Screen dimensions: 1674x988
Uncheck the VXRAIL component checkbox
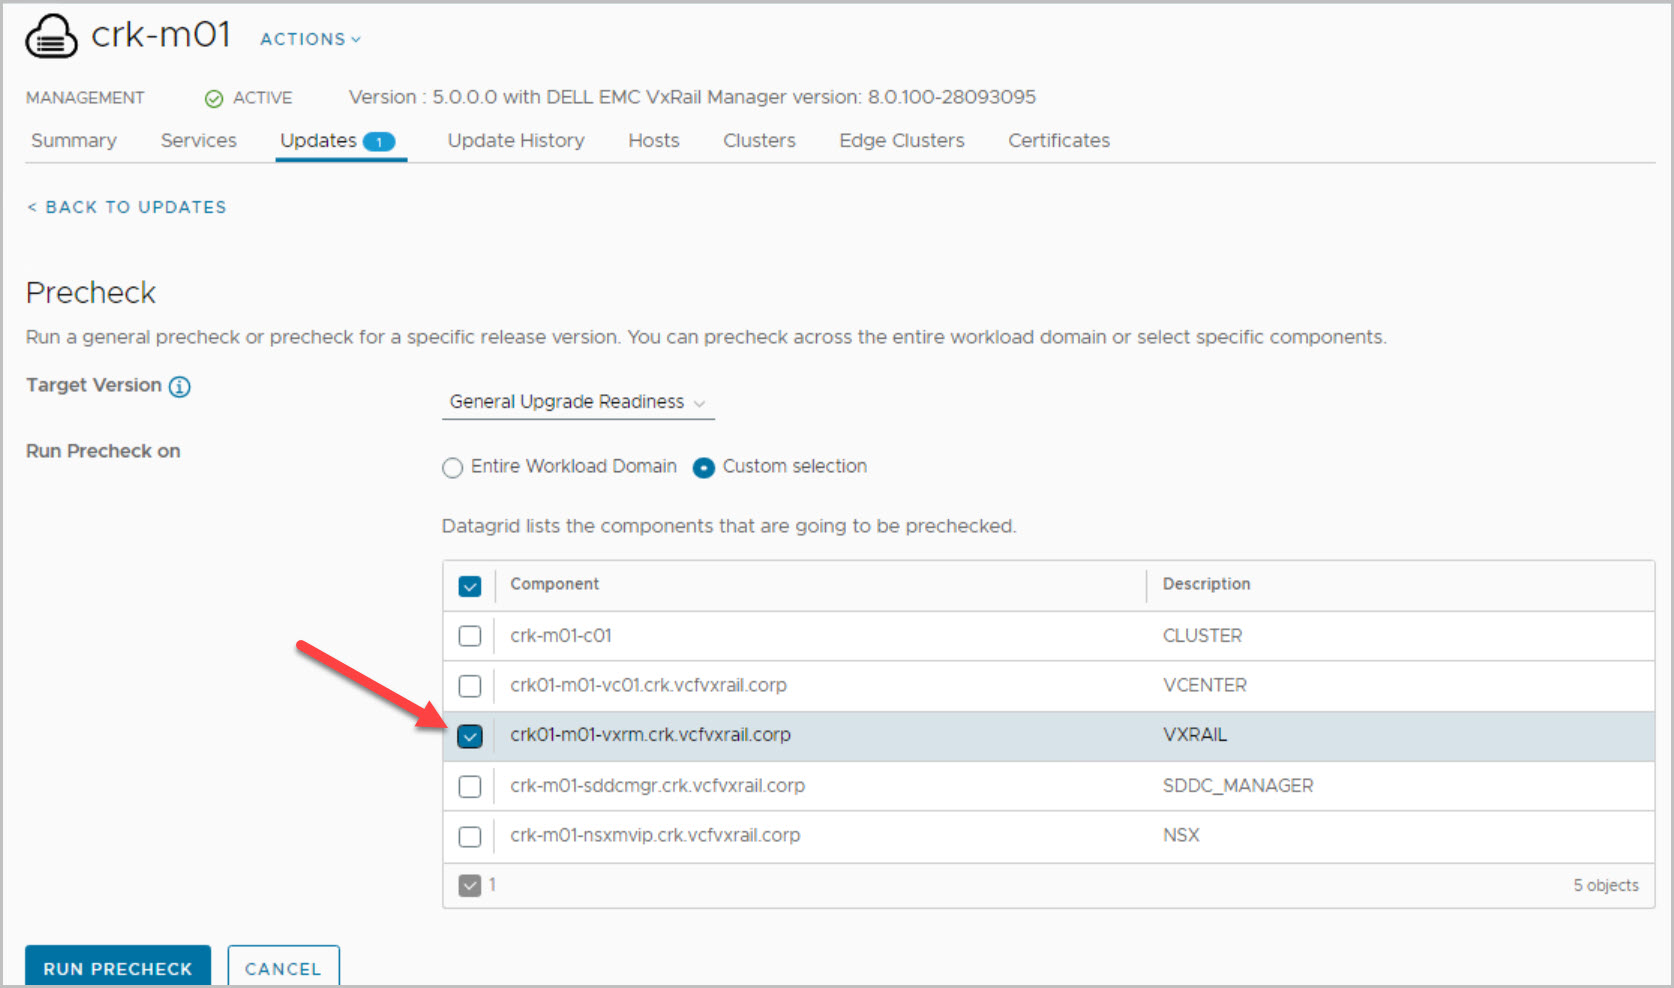pyautogui.click(x=469, y=736)
